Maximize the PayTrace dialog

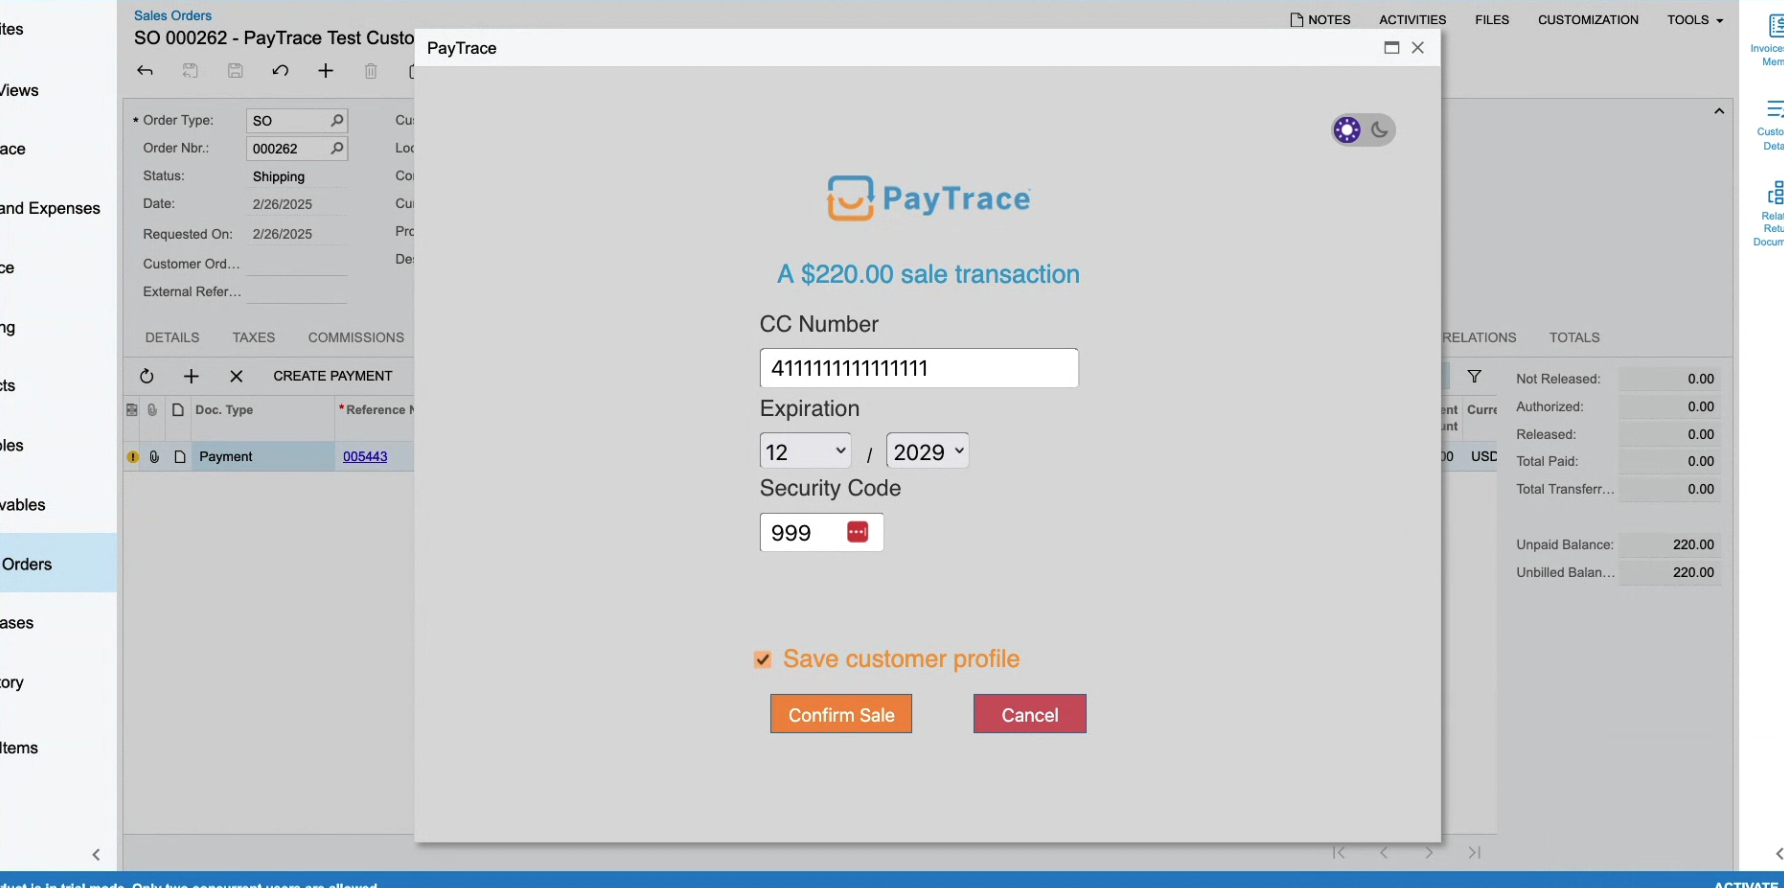tap(1391, 48)
